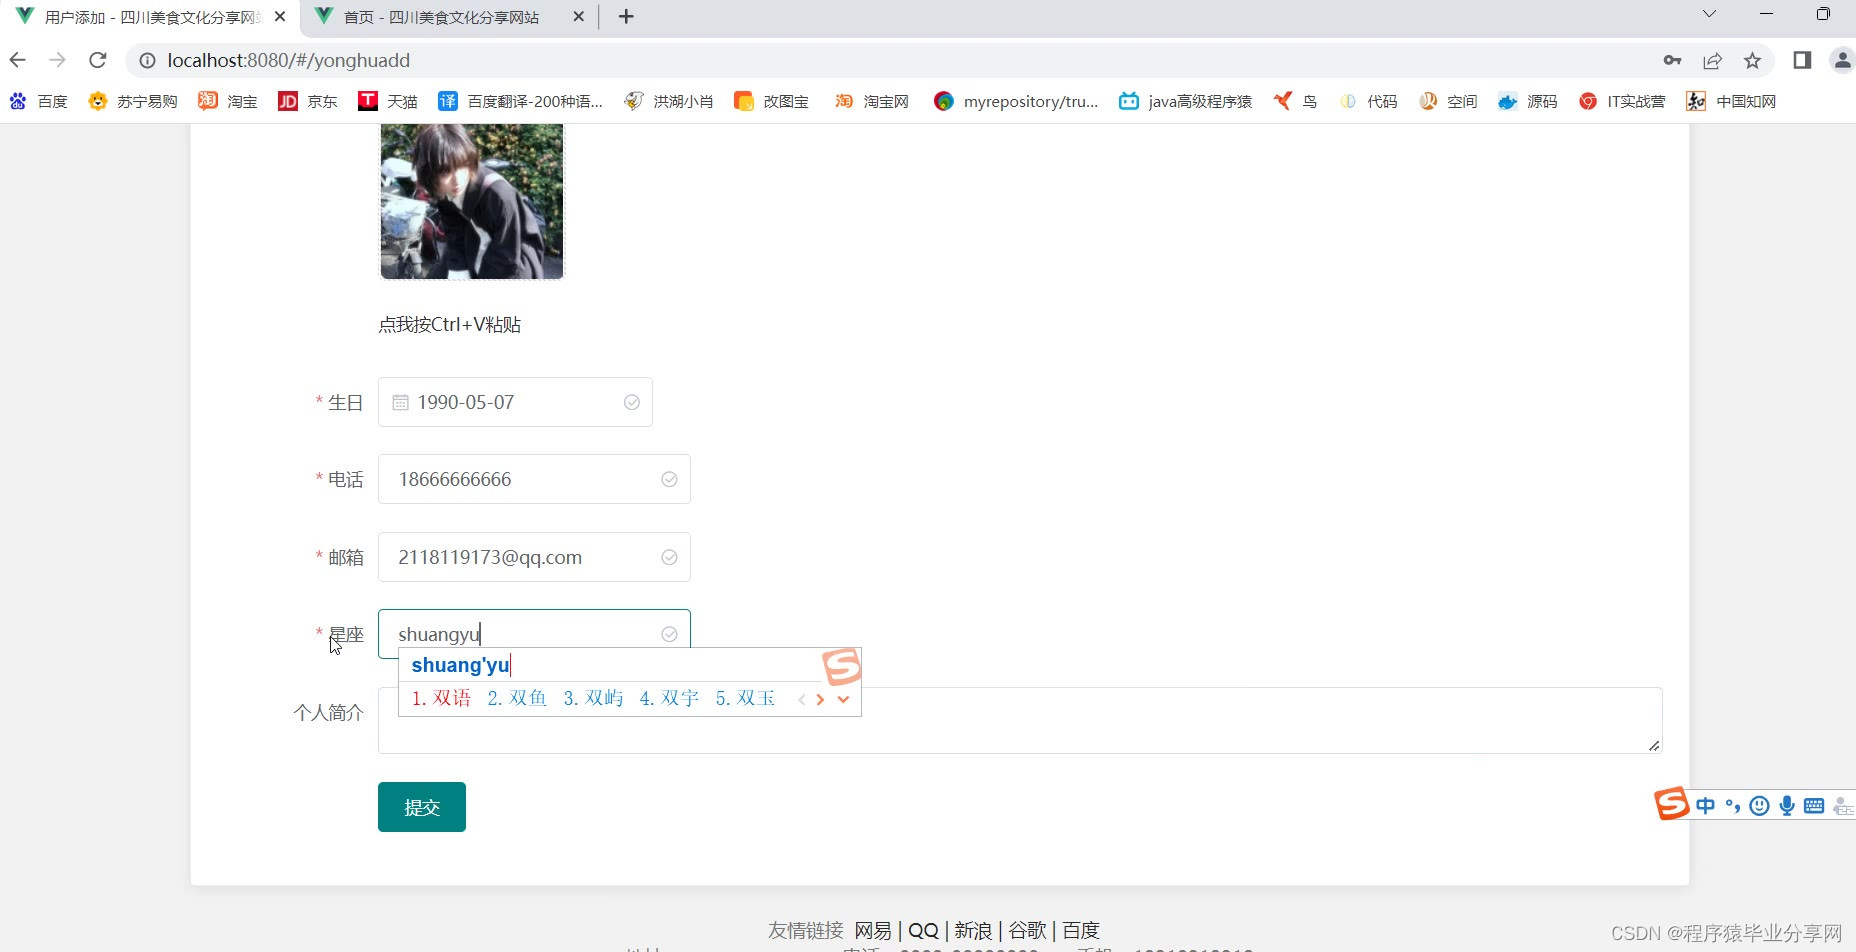Open the 天猫 bookmark
The image size is (1856, 952).
pyautogui.click(x=388, y=101)
